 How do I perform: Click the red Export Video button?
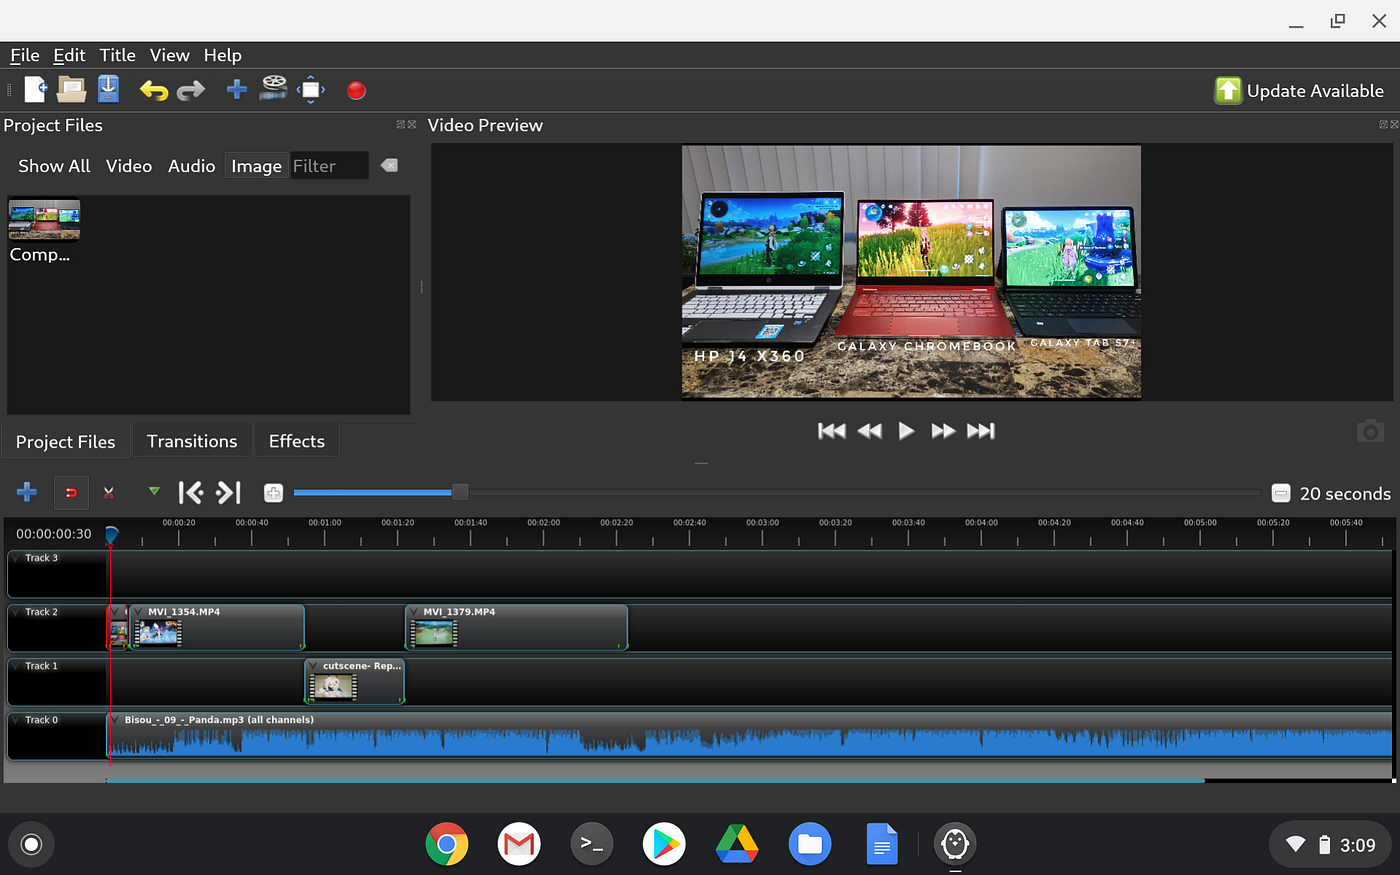pyautogui.click(x=356, y=91)
